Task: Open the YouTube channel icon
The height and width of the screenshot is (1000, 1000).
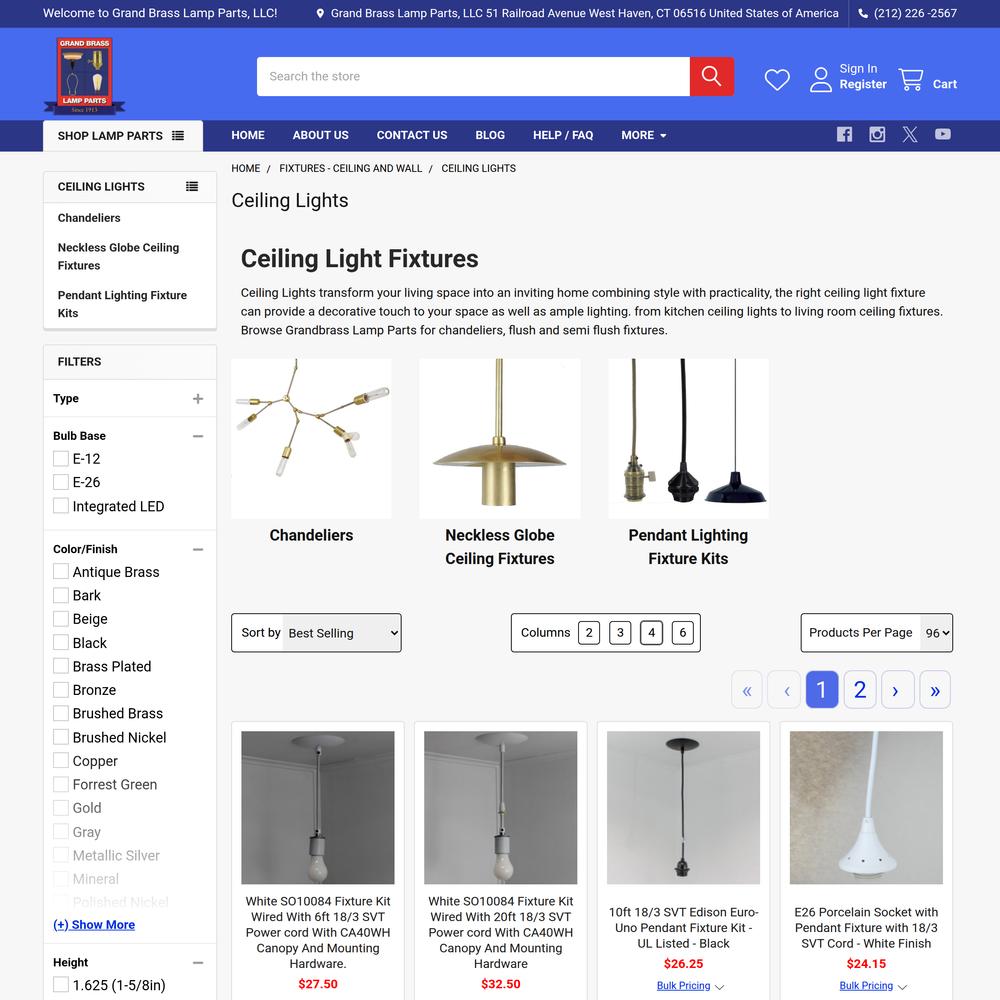Action: click(x=943, y=135)
